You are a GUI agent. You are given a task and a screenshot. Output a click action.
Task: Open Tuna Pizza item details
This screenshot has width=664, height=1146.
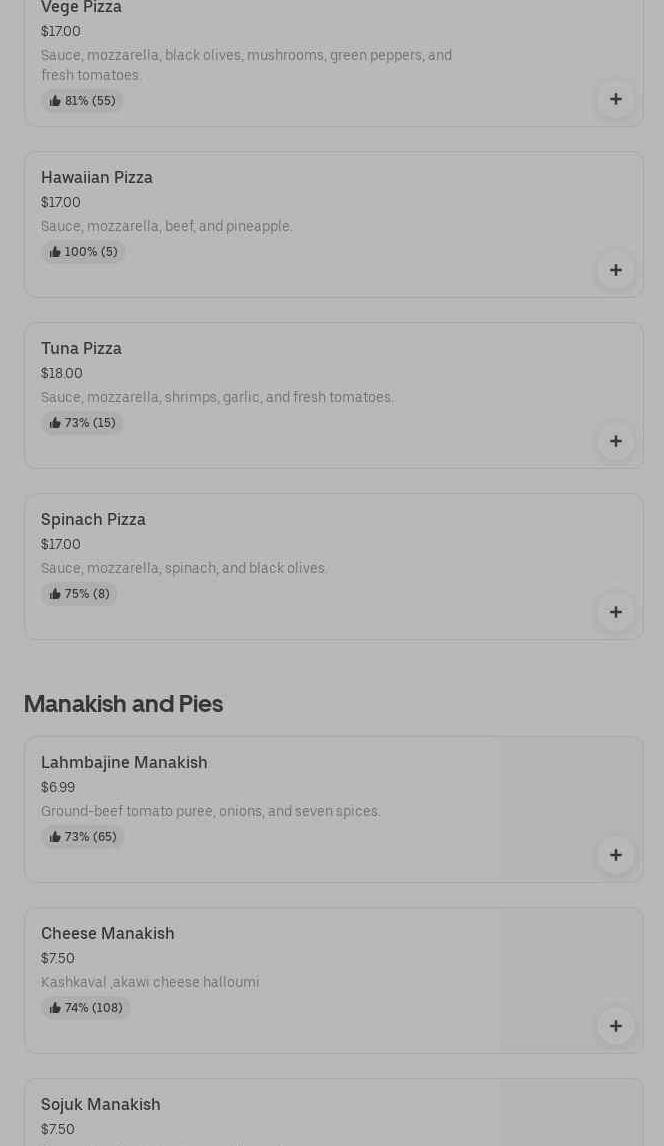(81, 349)
